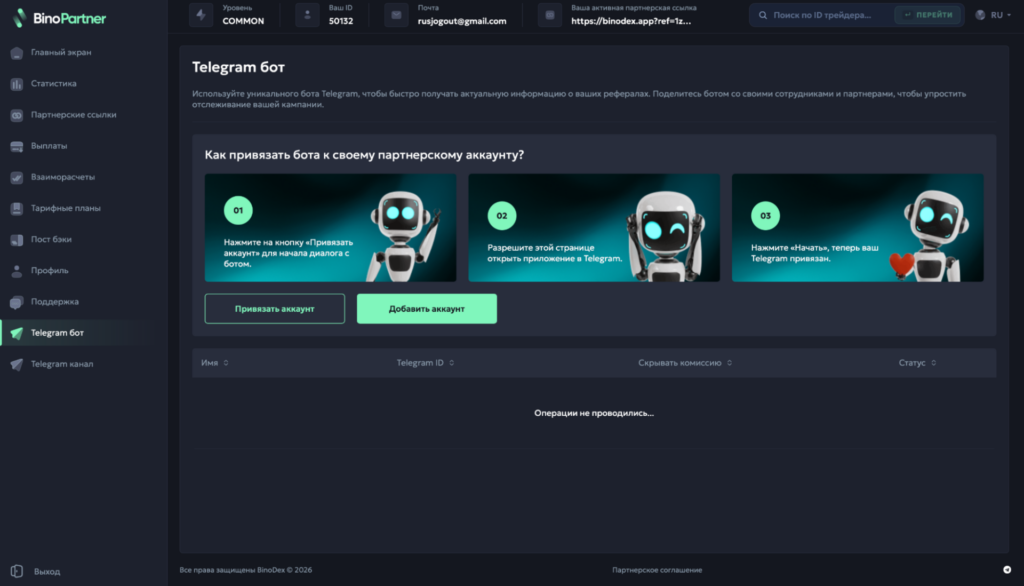Click the copy partner link icon
1024x586 pixels.
[x=550, y=14]
